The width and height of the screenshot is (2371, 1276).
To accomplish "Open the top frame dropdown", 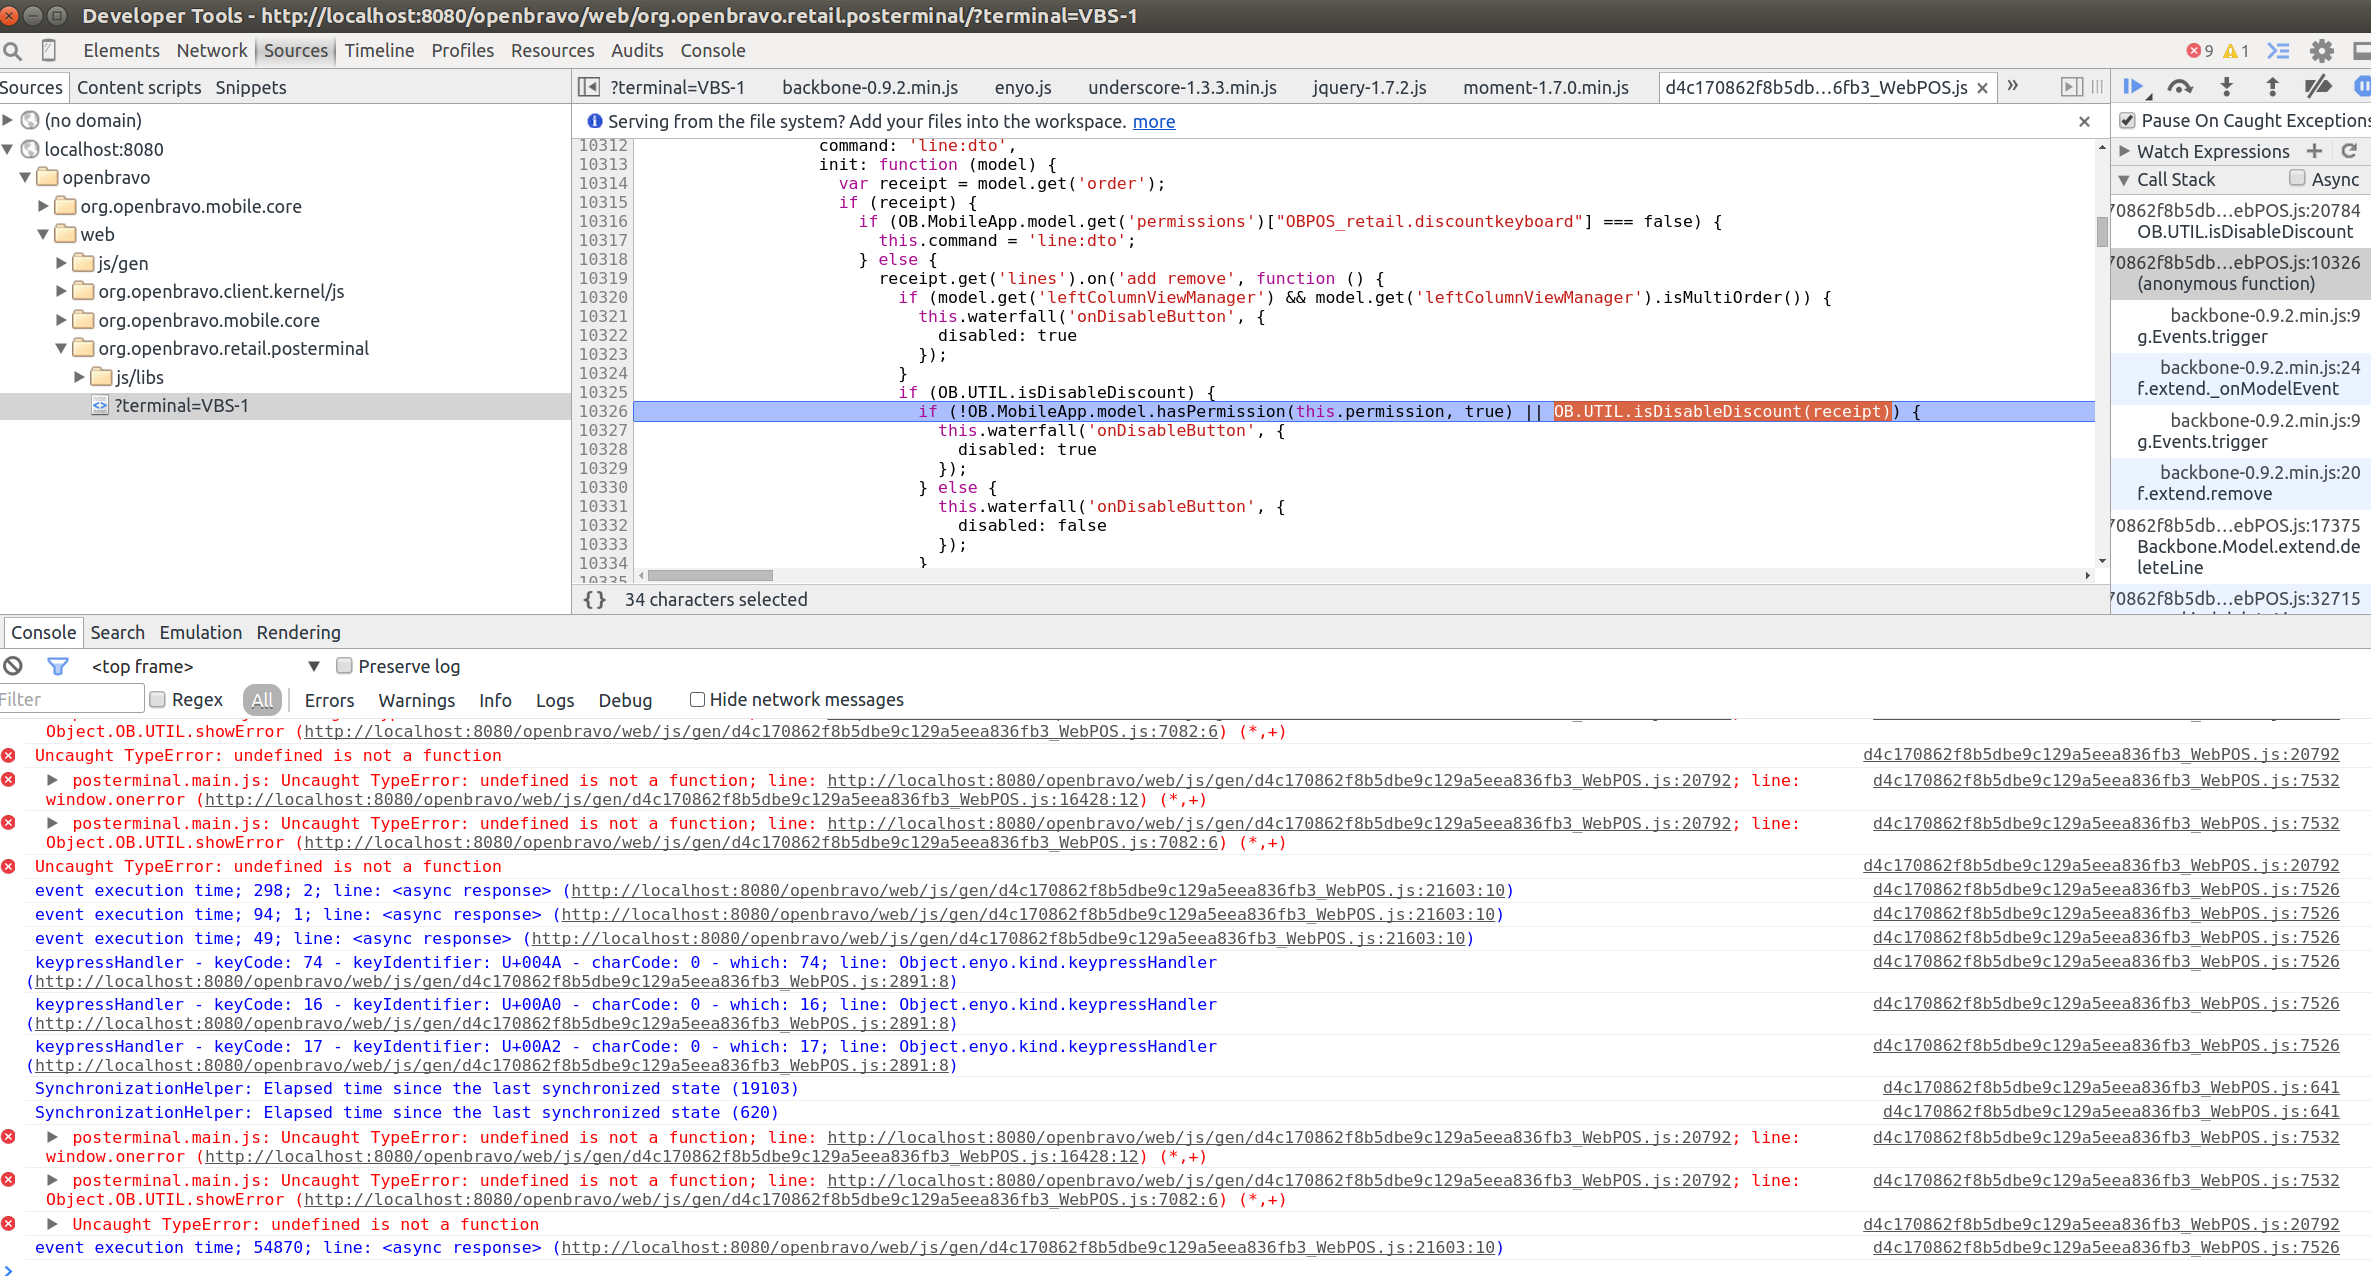I will point(313,666).
